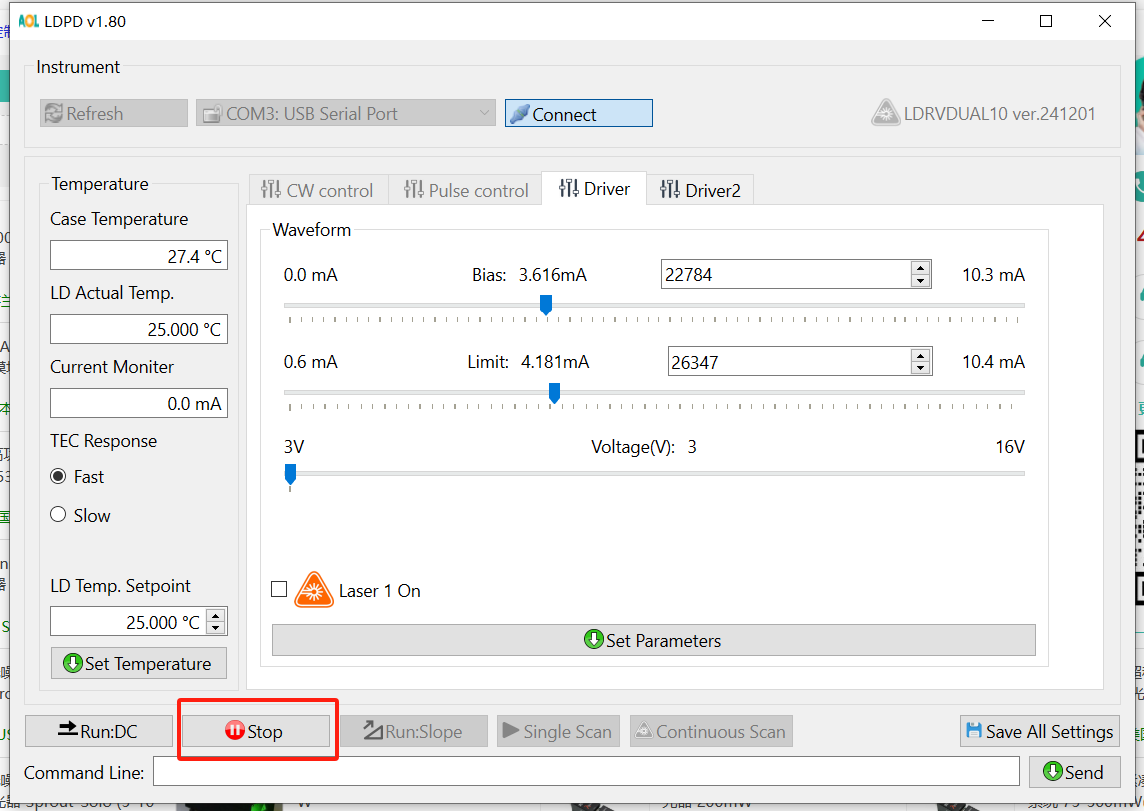Click the Set Parameters button
Screen dimensions: 1144x811
coord(653,640)
